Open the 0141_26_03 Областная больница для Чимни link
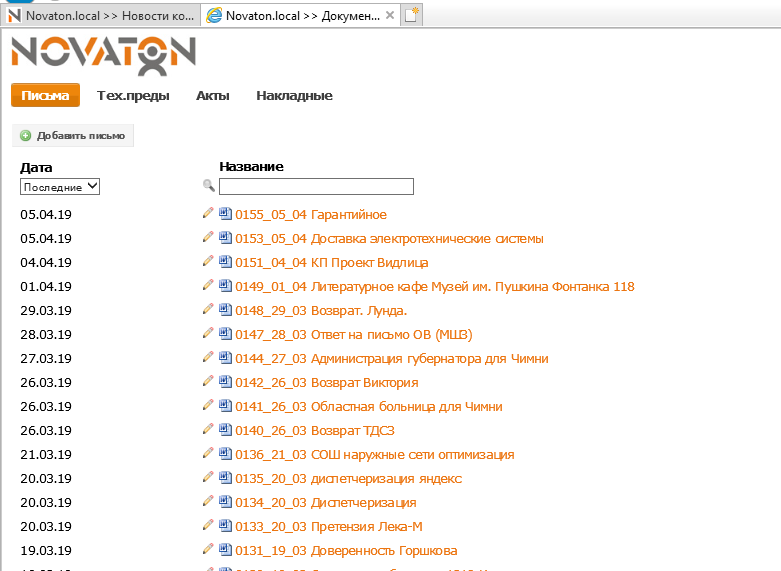The image size is (781, 571). pos(368,407)
